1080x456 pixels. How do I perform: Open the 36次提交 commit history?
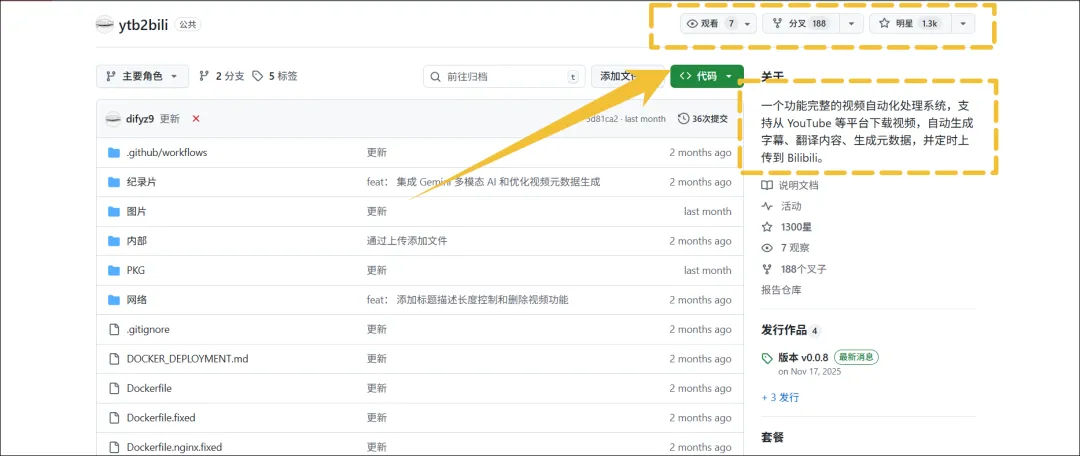[x=703, y=118]
